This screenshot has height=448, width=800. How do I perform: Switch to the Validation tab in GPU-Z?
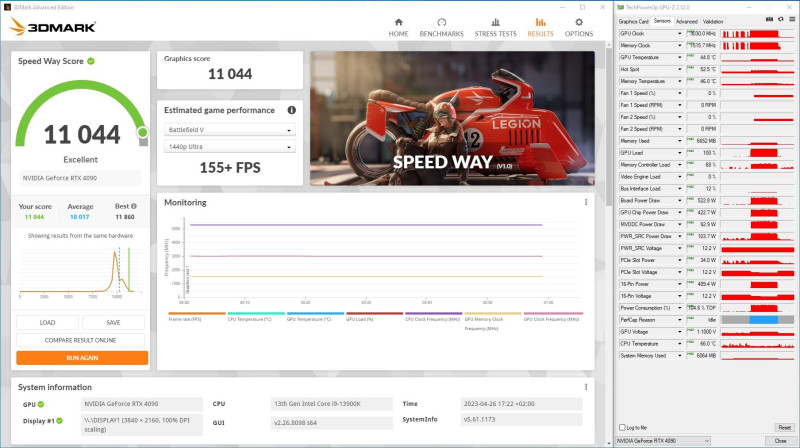(x=713, y=21)
